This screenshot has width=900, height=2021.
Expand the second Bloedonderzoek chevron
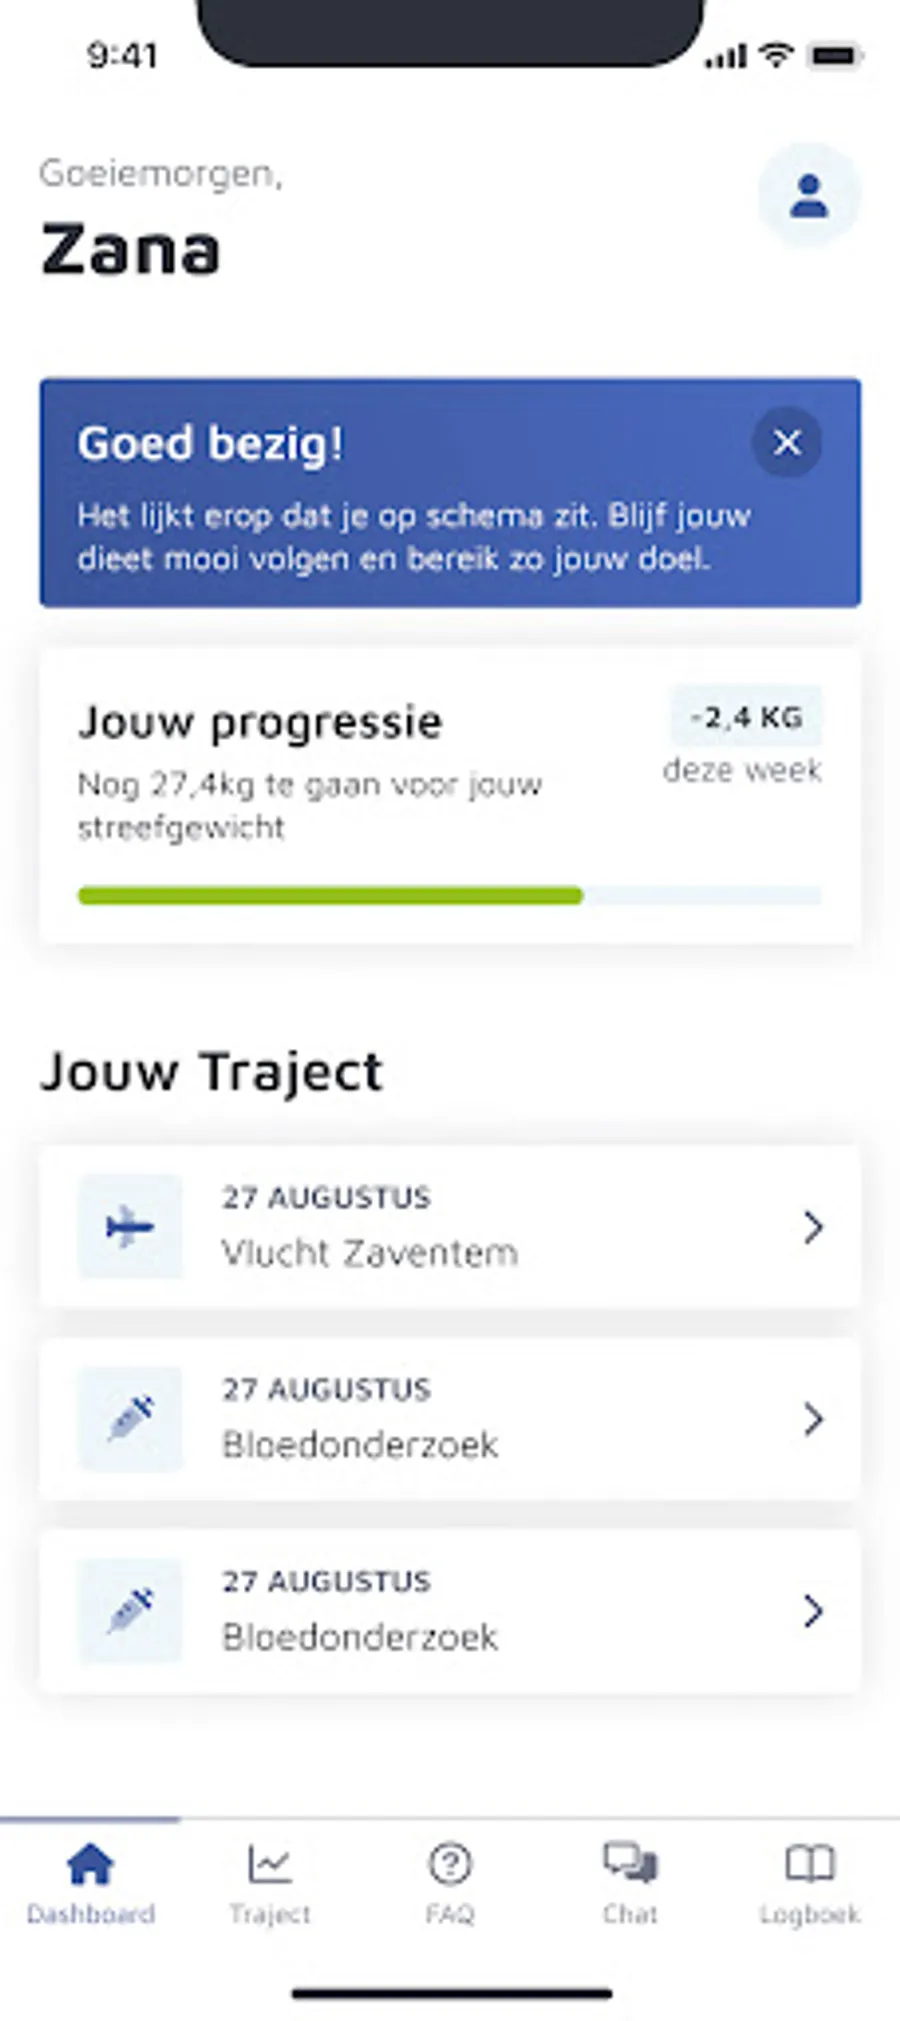point(813,1611)
